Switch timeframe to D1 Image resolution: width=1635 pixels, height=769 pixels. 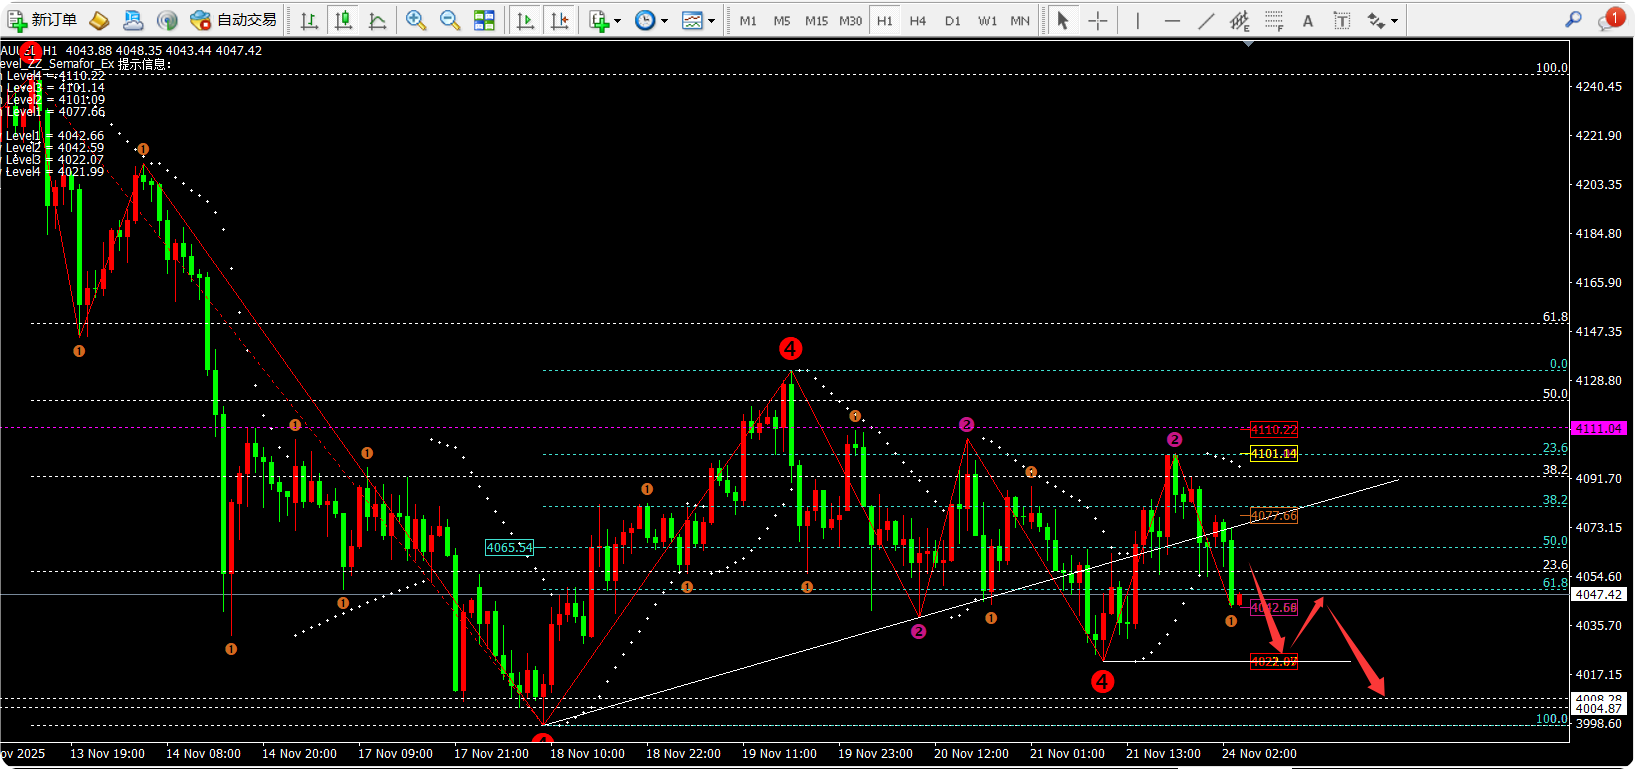[x=953, y=20]
